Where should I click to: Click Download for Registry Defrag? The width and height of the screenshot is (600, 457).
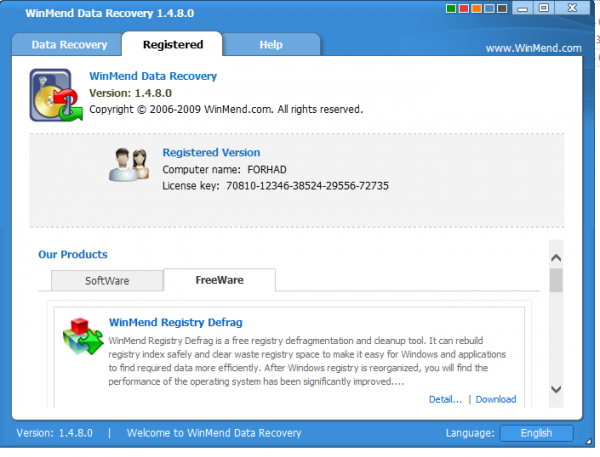[x=496, y=399]
